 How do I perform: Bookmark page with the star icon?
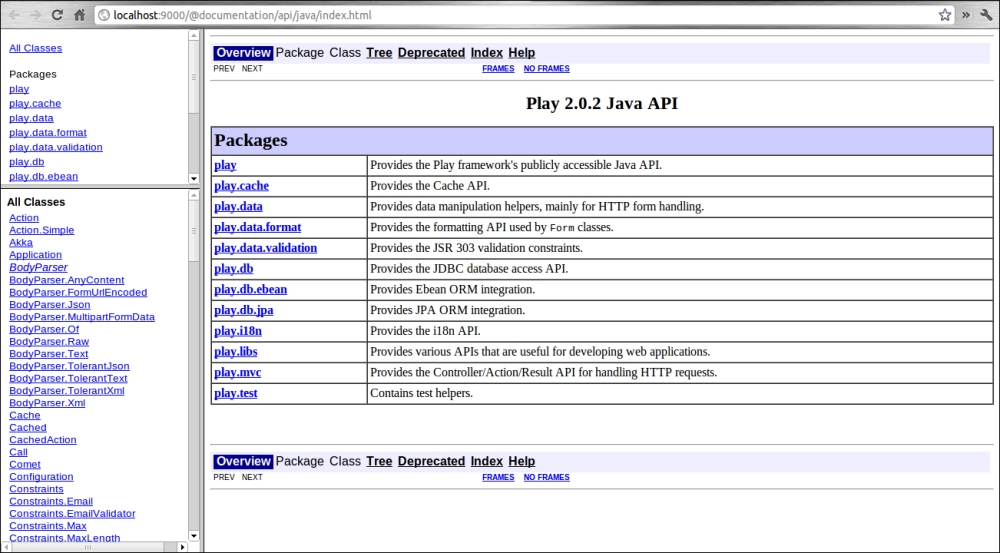click(x=945, y=15)
